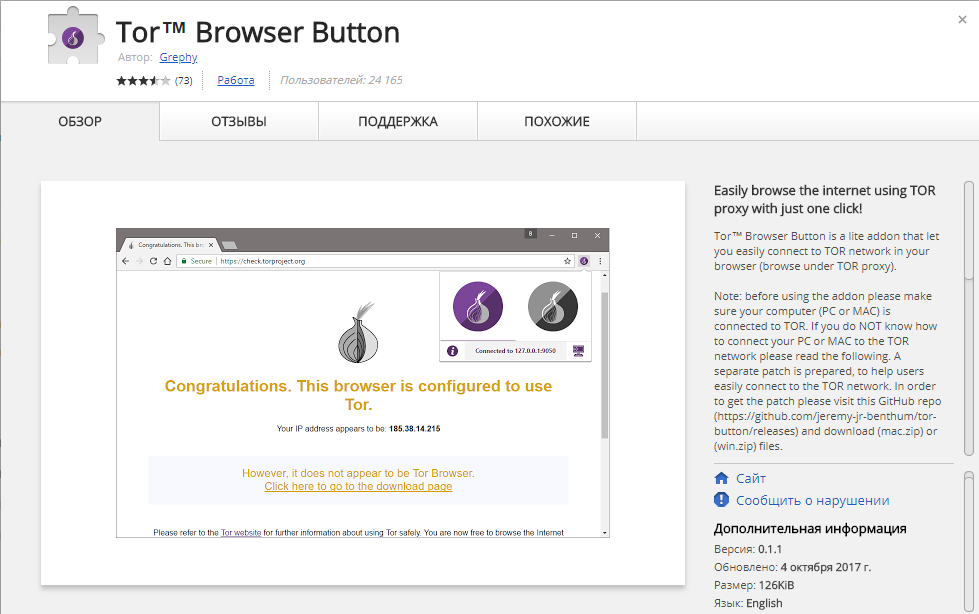Click the star rating with 73 reviews
This screenshot has height=614, width=979.
[154, 80]
